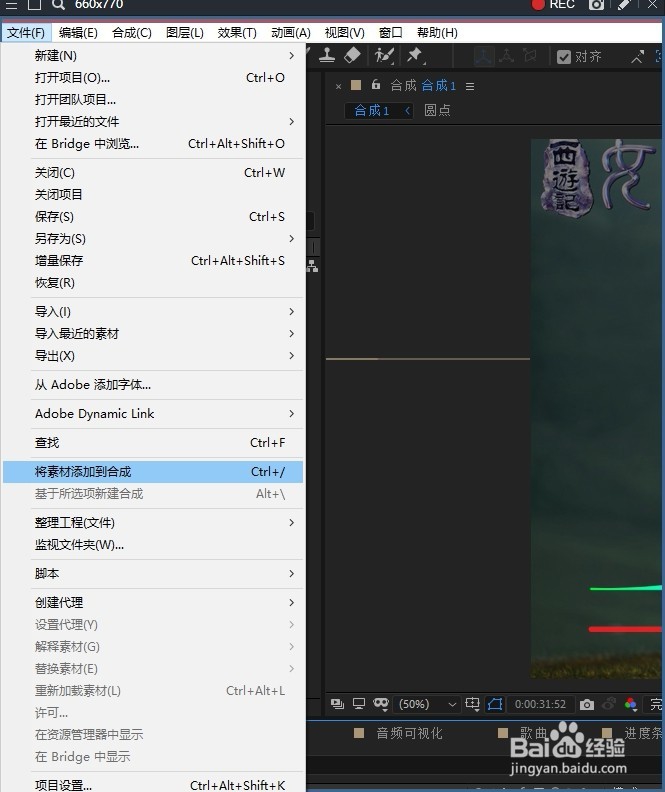Image resolution: width=665 pixels, height=792 pixels.
Task: Open the 文件(F) menu
Action: click(26, 33)
